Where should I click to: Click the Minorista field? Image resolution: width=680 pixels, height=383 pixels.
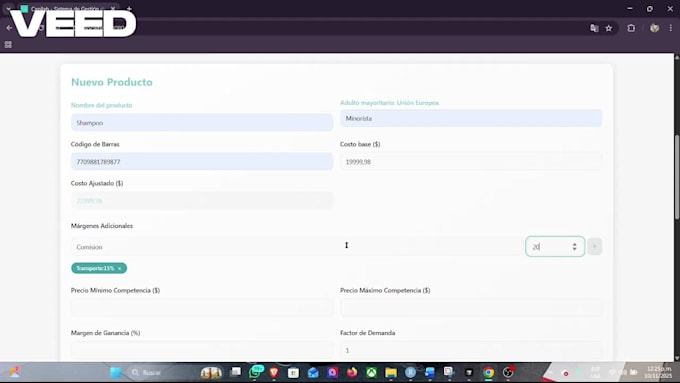(x=471, y=118)
